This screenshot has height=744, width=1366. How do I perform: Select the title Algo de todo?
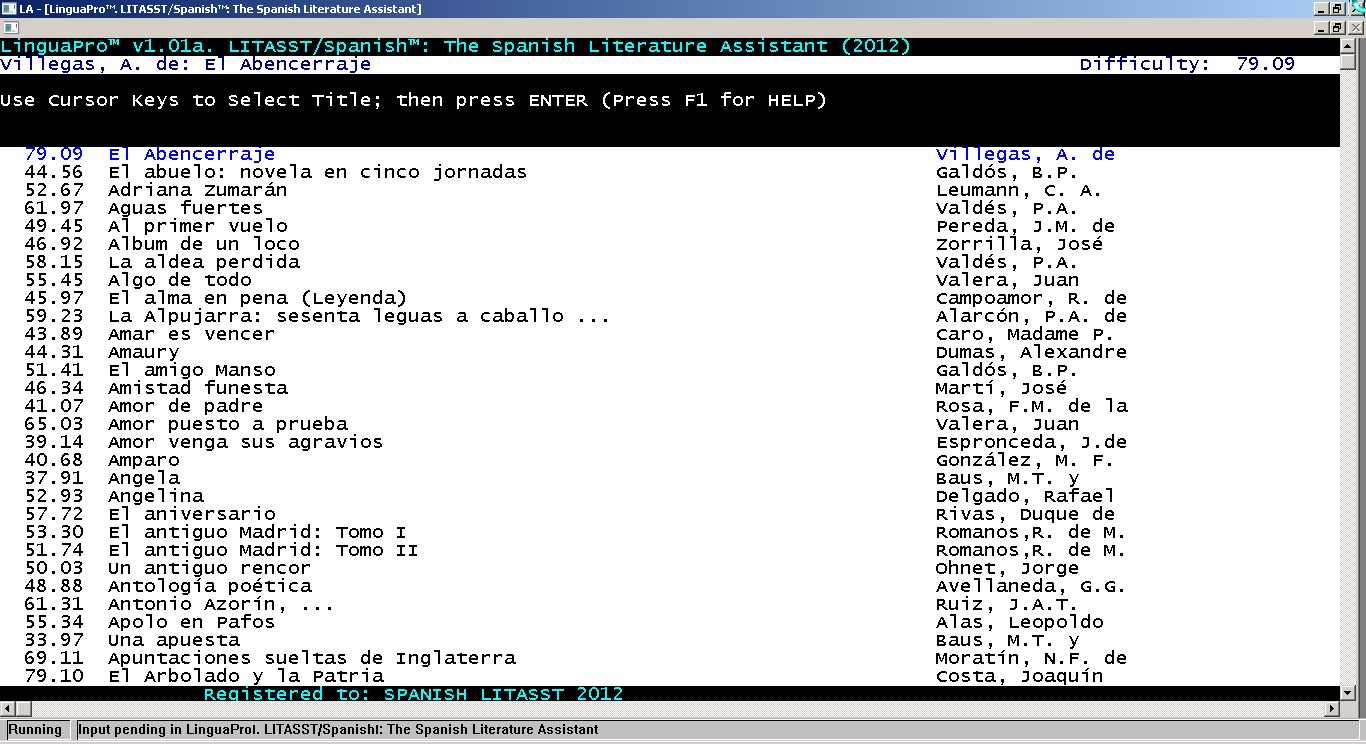point(179,280)
